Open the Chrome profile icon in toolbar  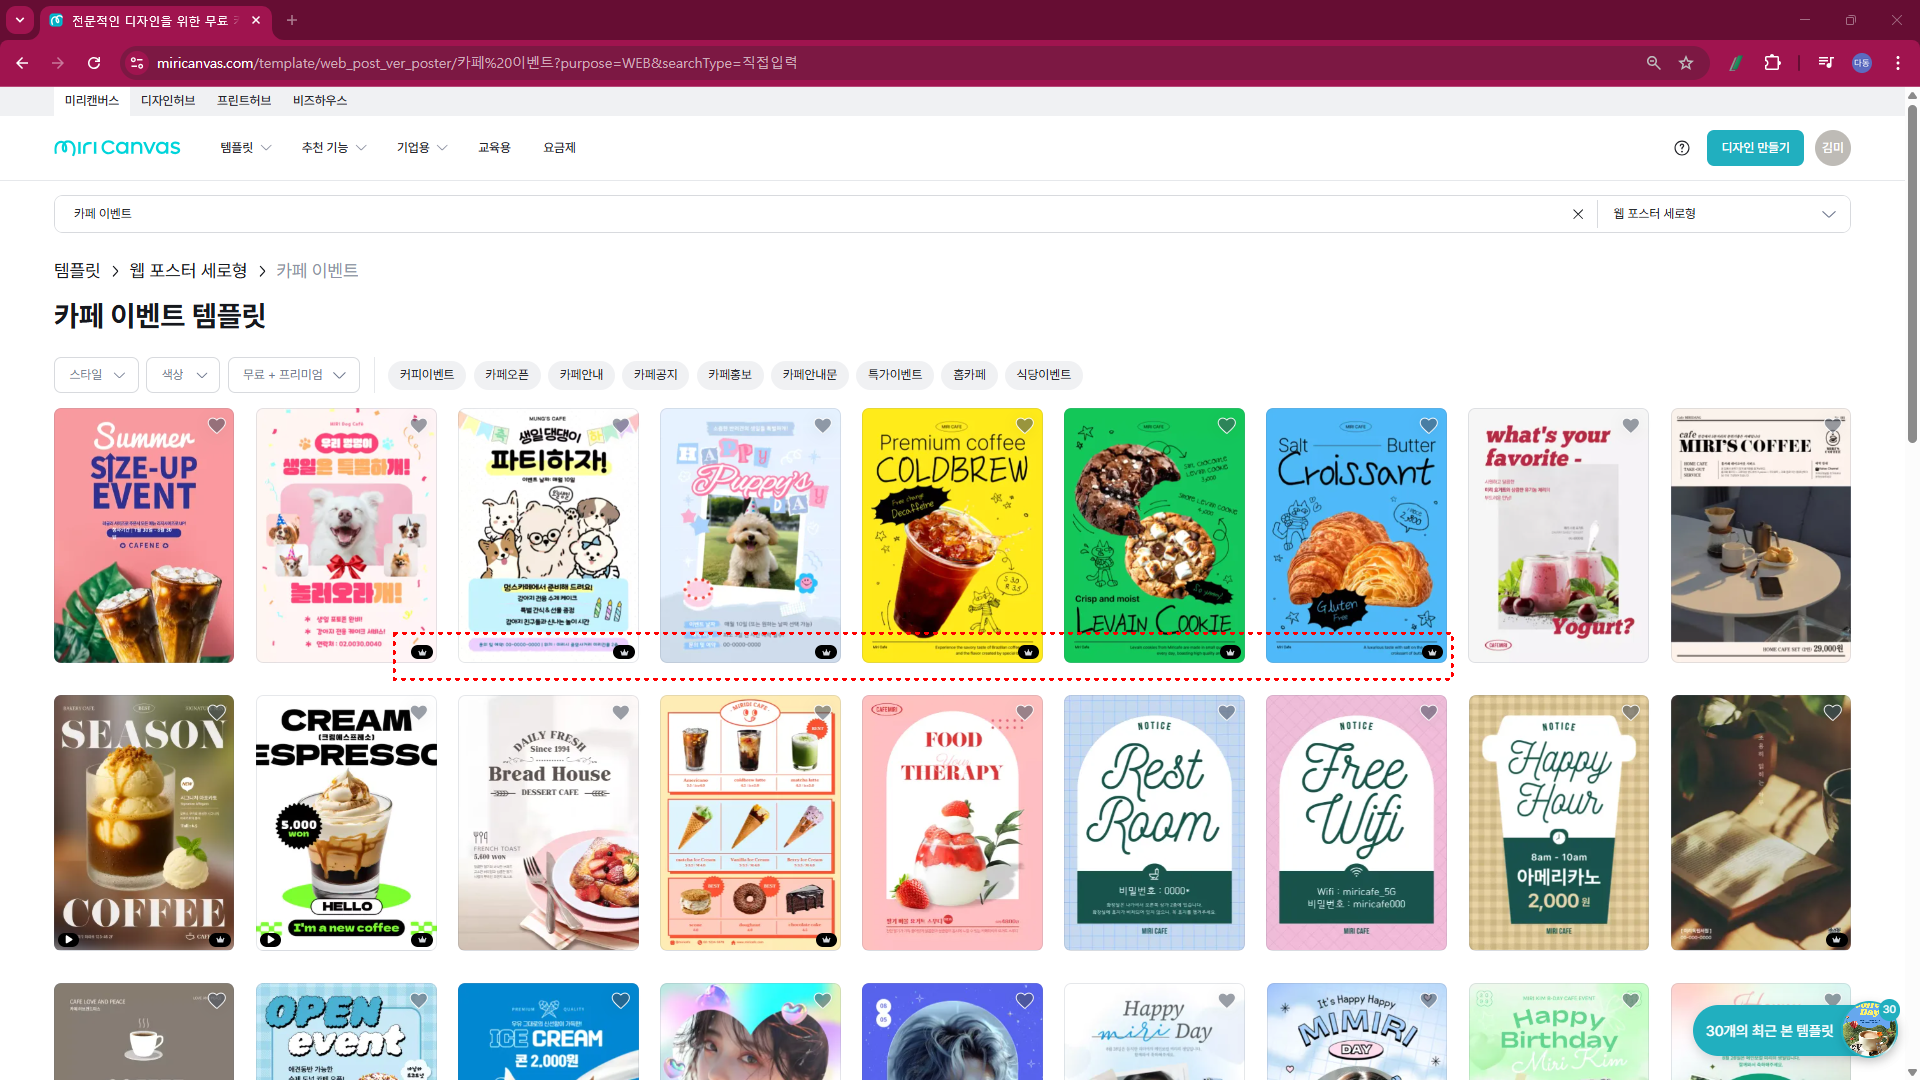[1862, 63]
